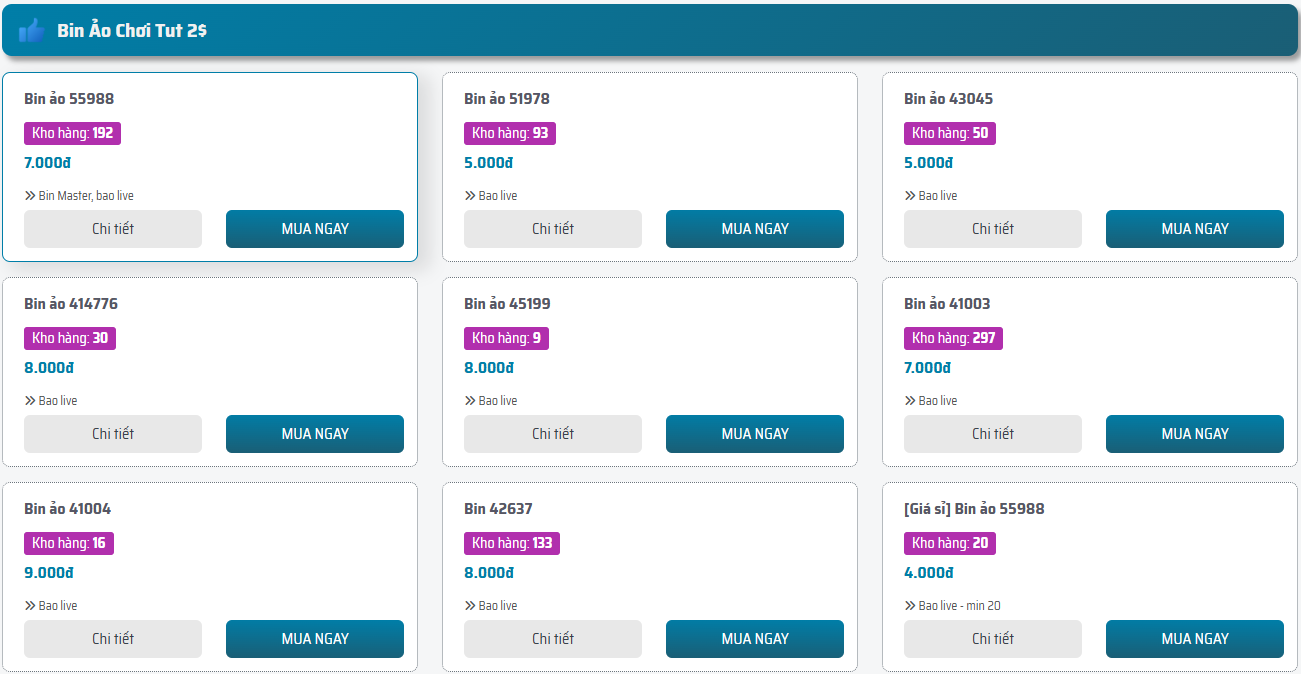View Chi tiết for Bin ảo 41004
The height and width of the screenshot is (674, 1301).
tap(113, 639)
